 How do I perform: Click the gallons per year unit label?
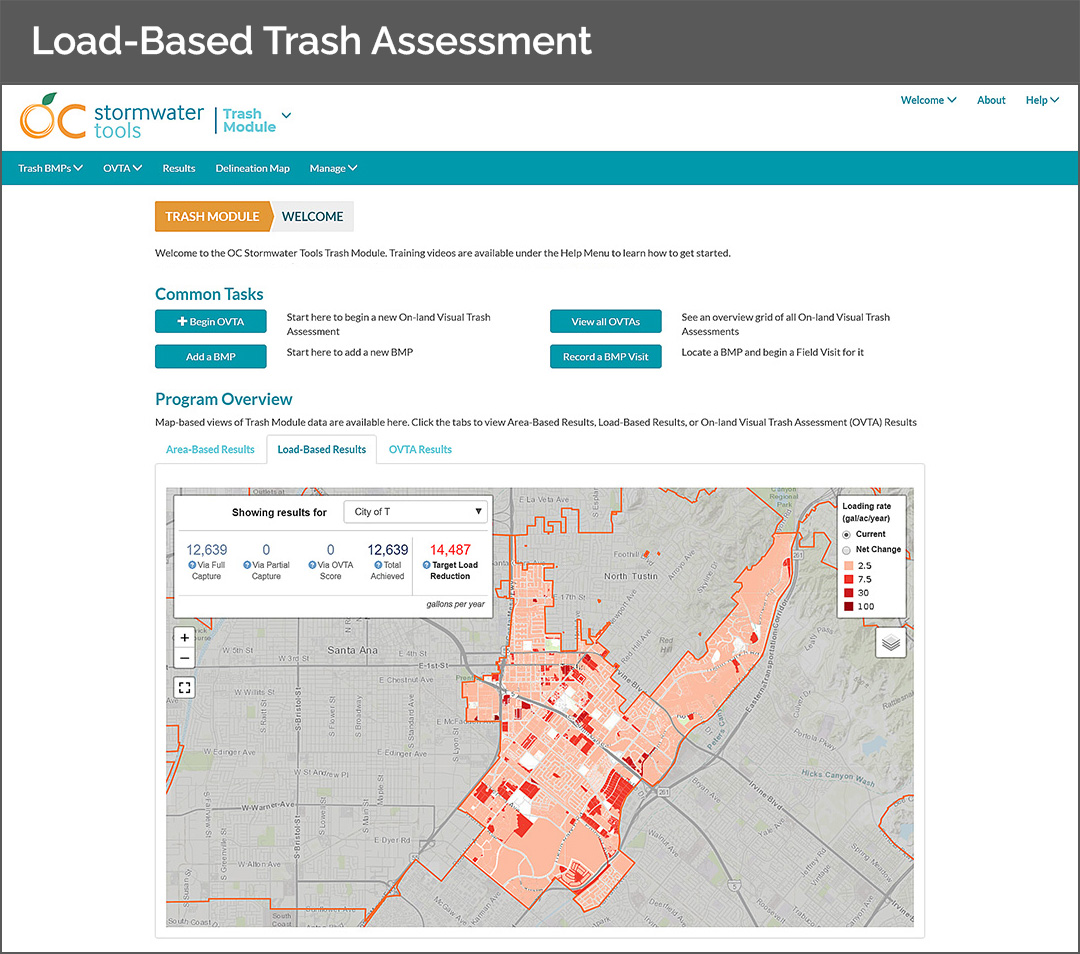[455, 604]
